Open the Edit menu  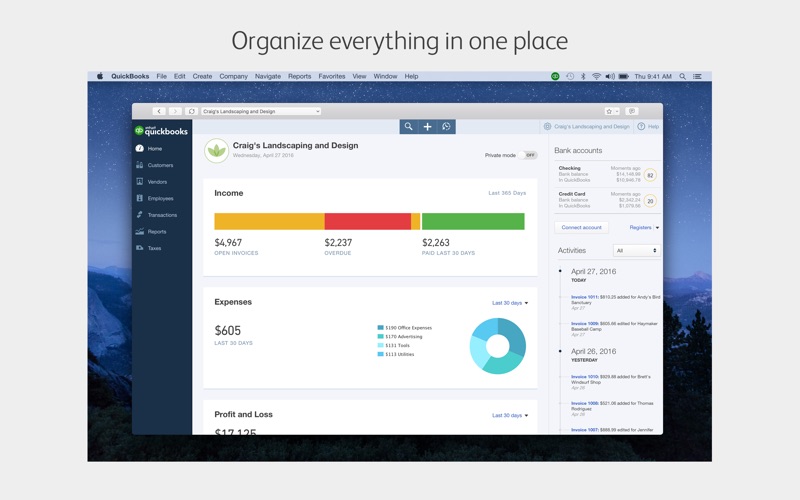(180, 76)
